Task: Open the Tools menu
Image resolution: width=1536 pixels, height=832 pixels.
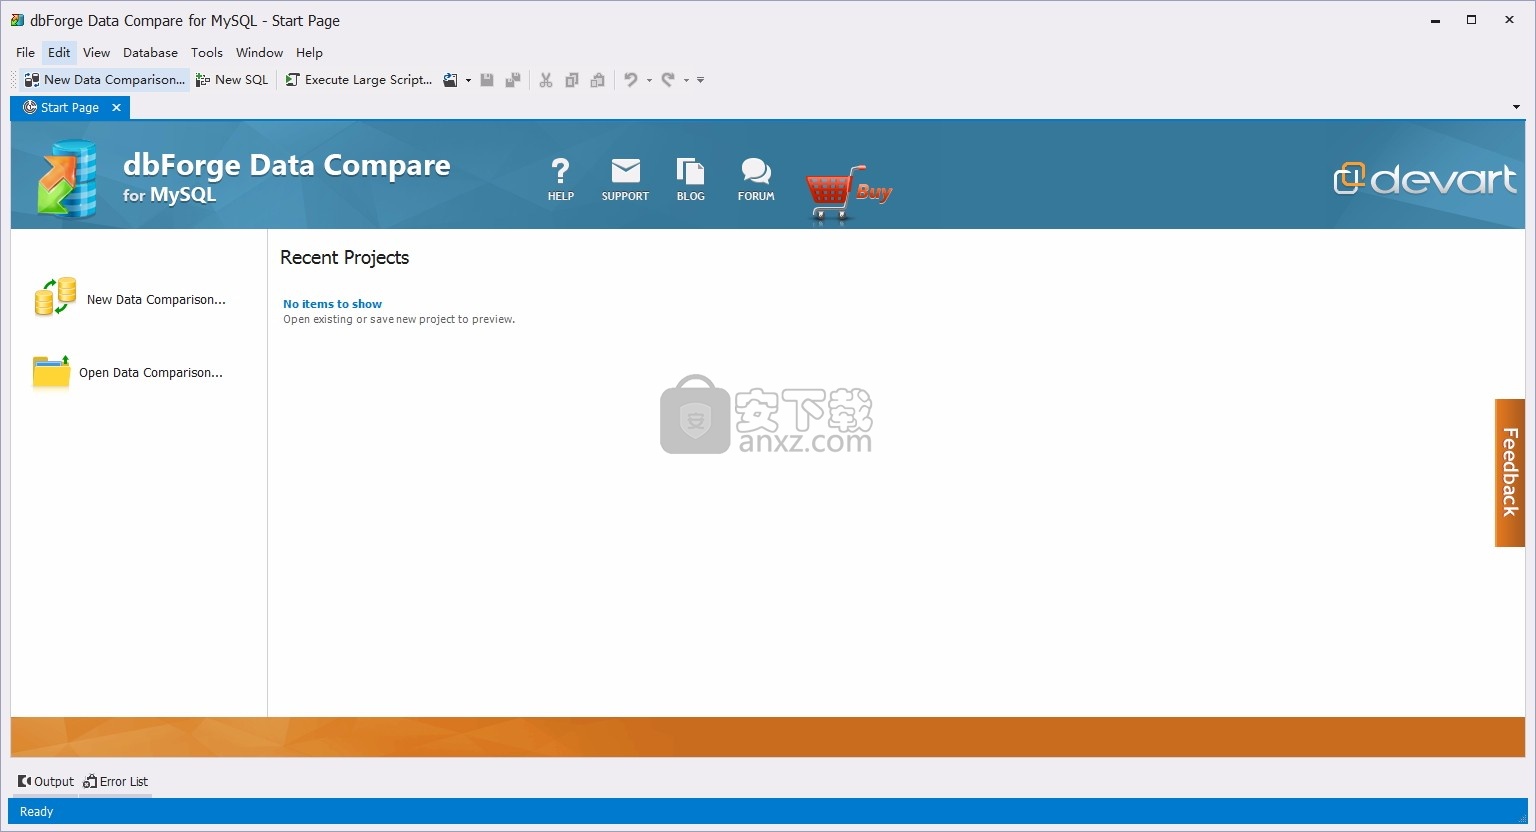Action: coord(207,53)
